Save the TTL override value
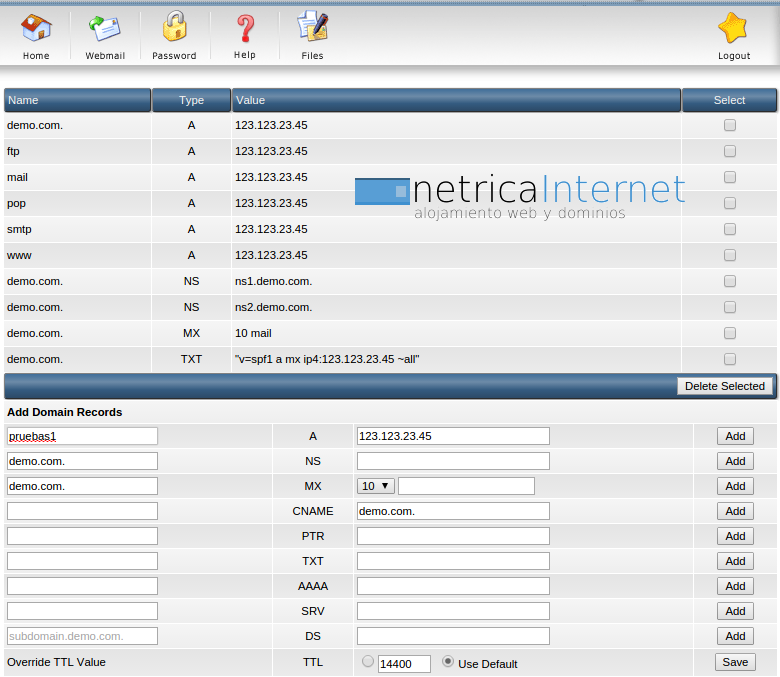The image size is (780, 677). point(735,662)
